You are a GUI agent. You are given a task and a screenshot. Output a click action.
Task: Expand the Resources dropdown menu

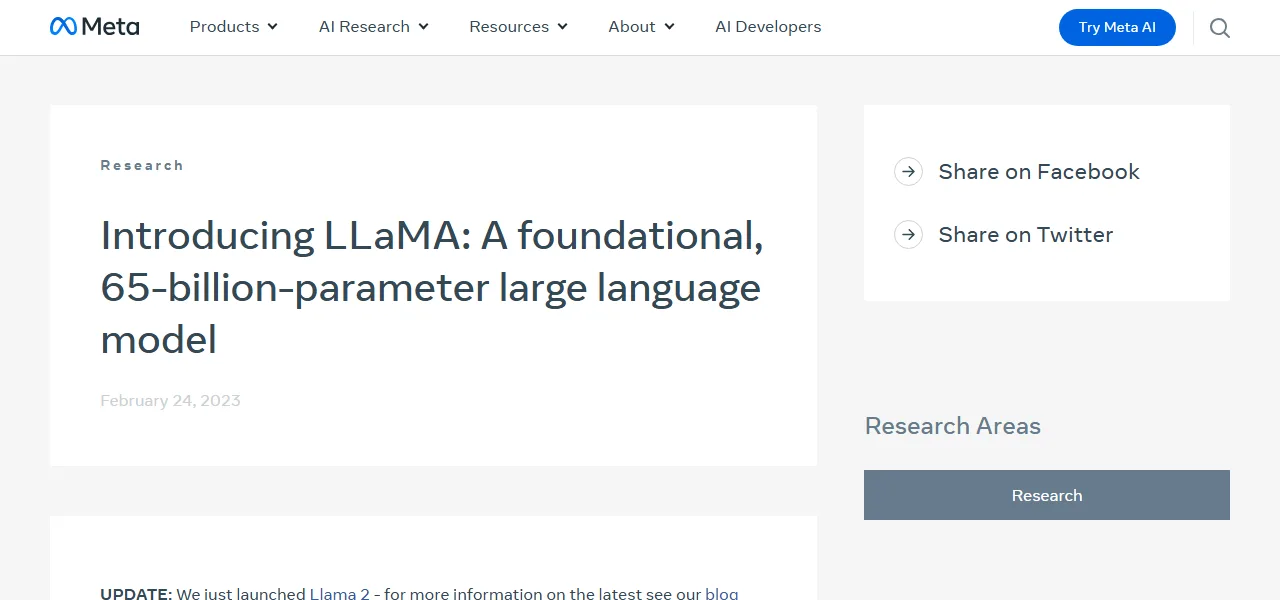519,27
